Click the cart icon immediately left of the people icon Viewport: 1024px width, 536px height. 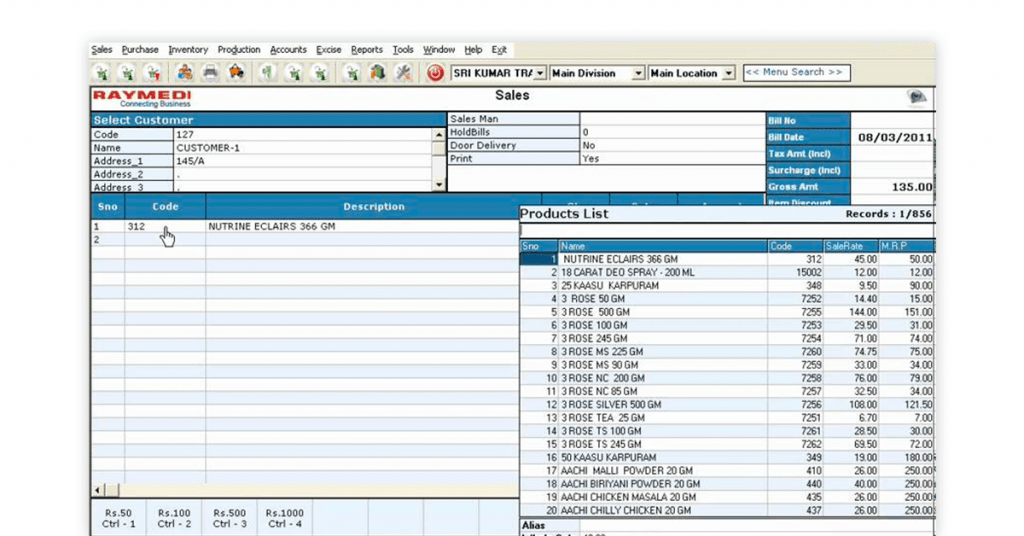[x=153, y=72]
